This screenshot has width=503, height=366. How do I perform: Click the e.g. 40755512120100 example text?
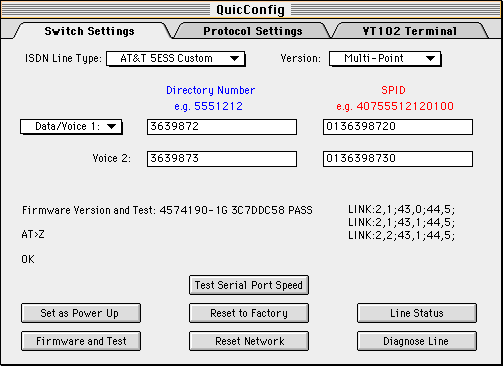(395, 106)
